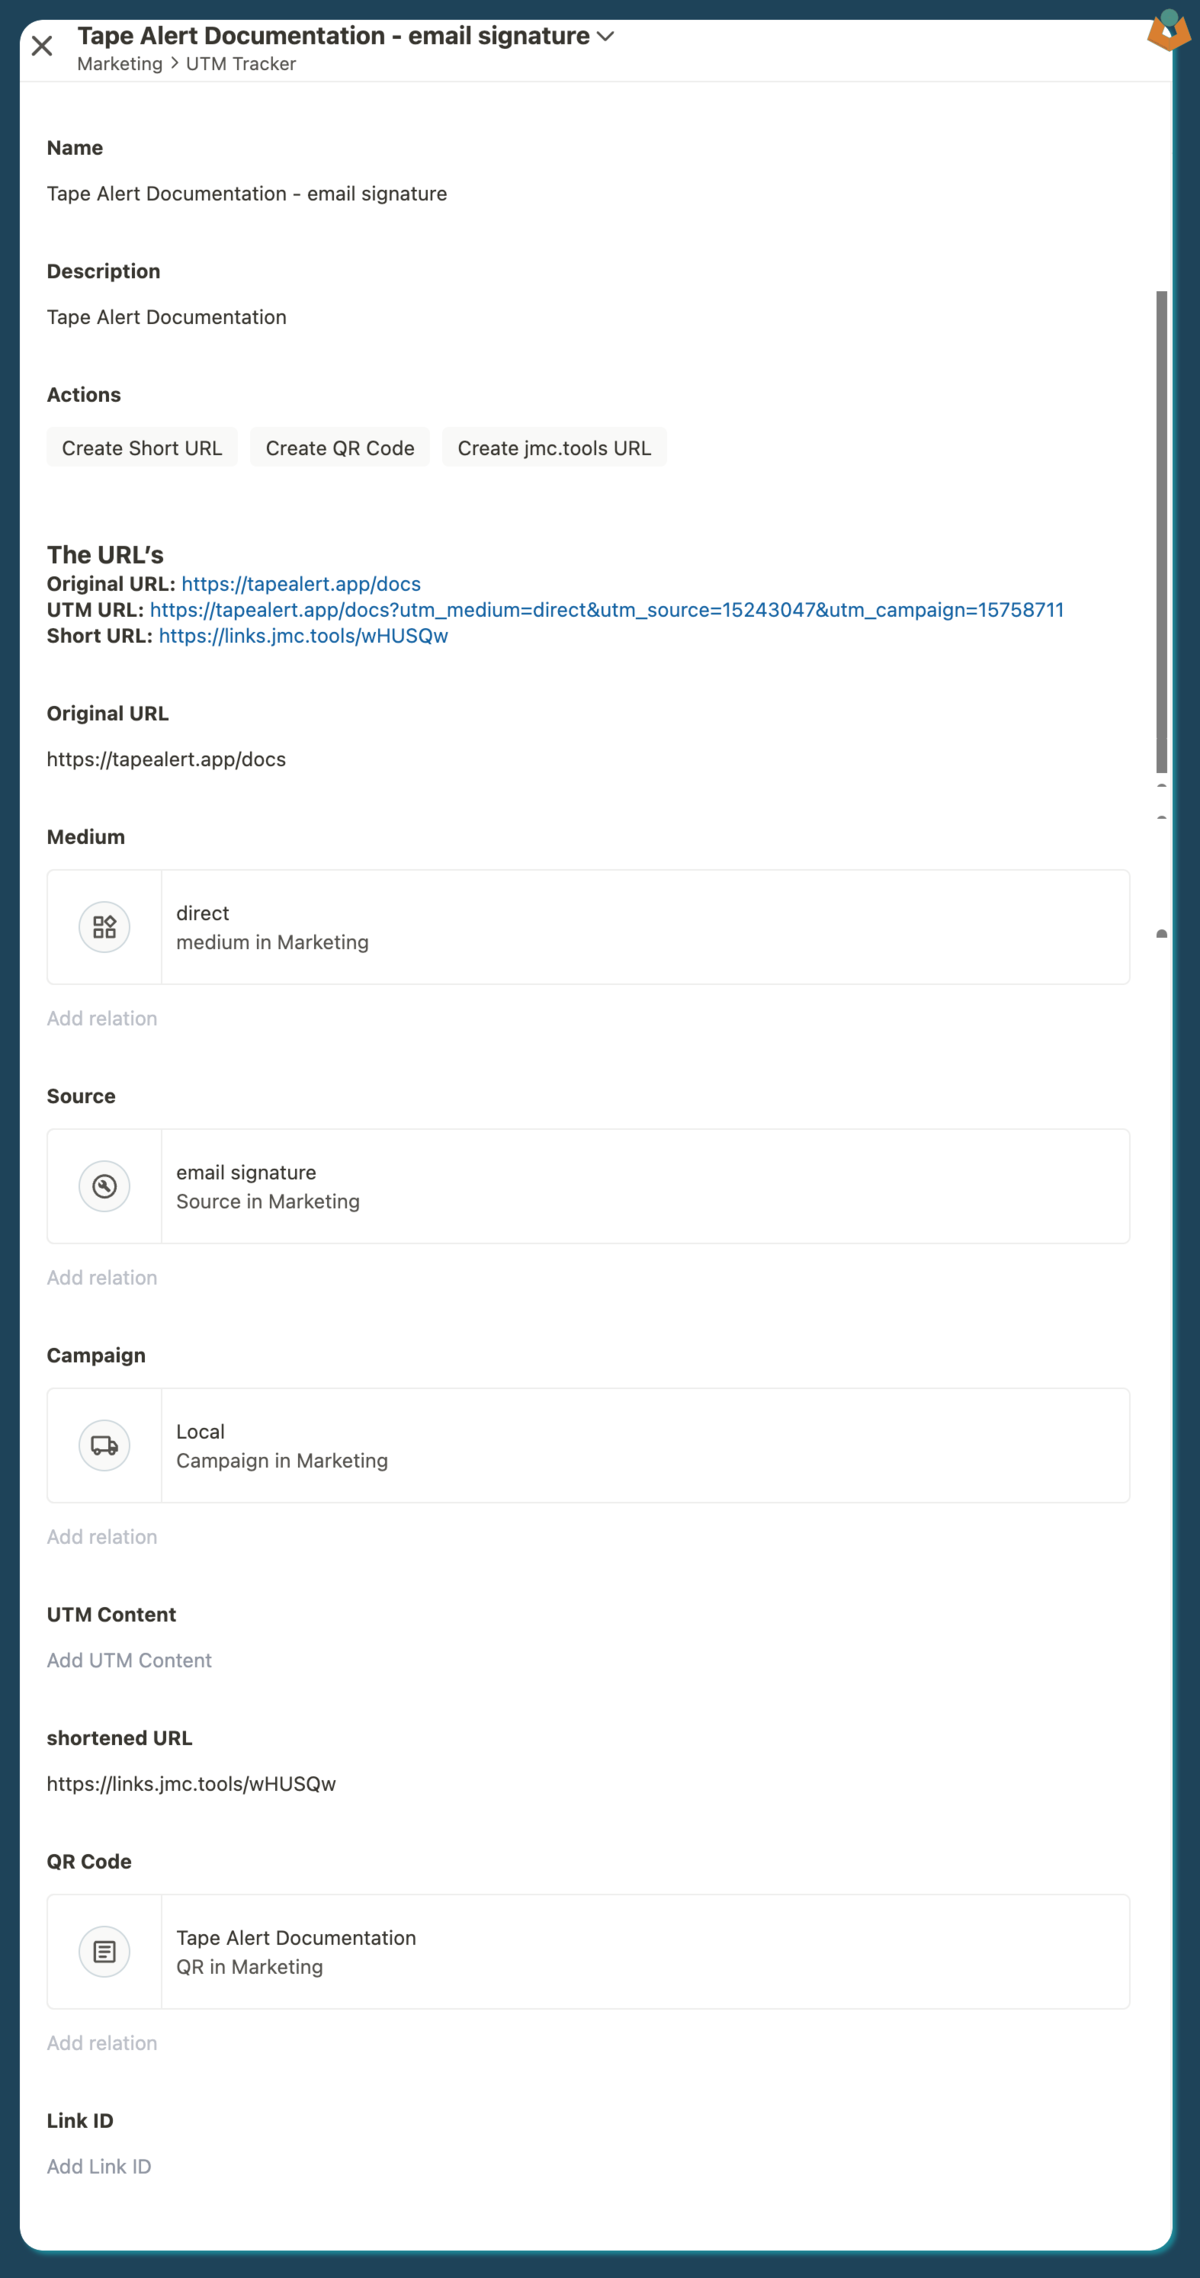The height and width of the screenshot is (2278, 1200).
Task: Click the 'Campaign in Marketing' subtitle
Action: click(x=282, y=1460)
